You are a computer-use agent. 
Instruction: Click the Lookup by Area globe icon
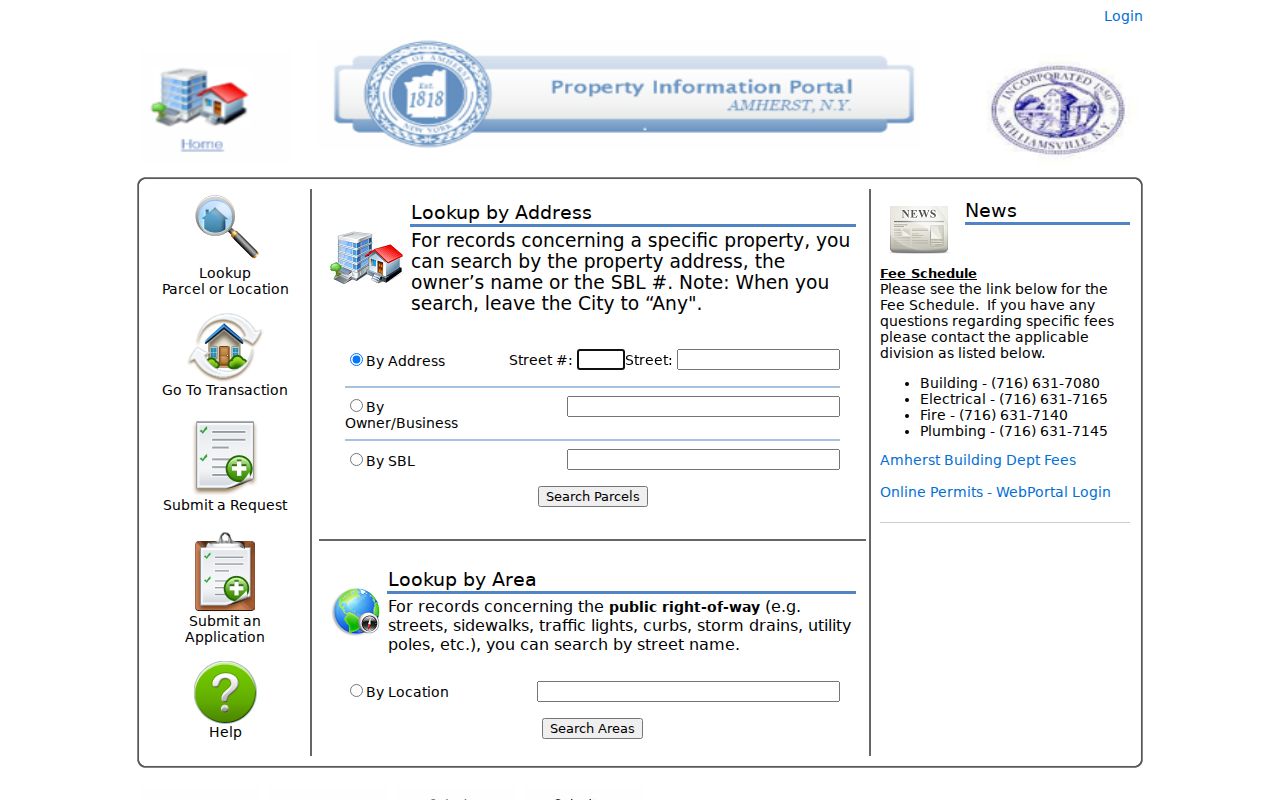356,611
